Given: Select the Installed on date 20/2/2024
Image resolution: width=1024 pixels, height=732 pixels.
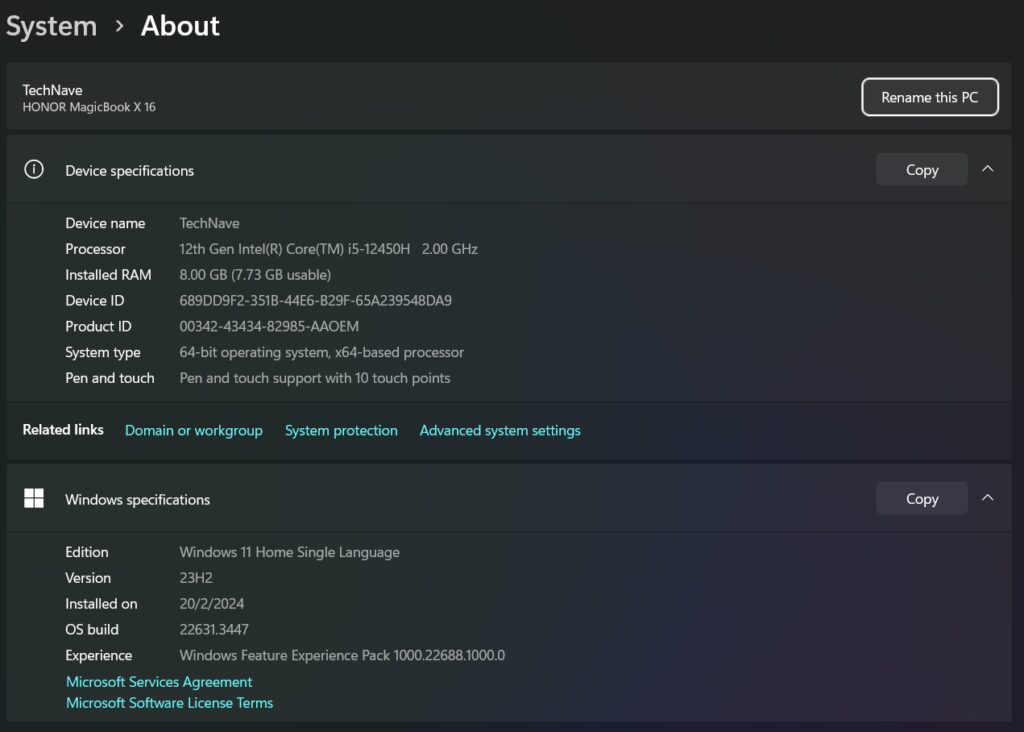Looking at the screenshot, I should tap(212, 604).
